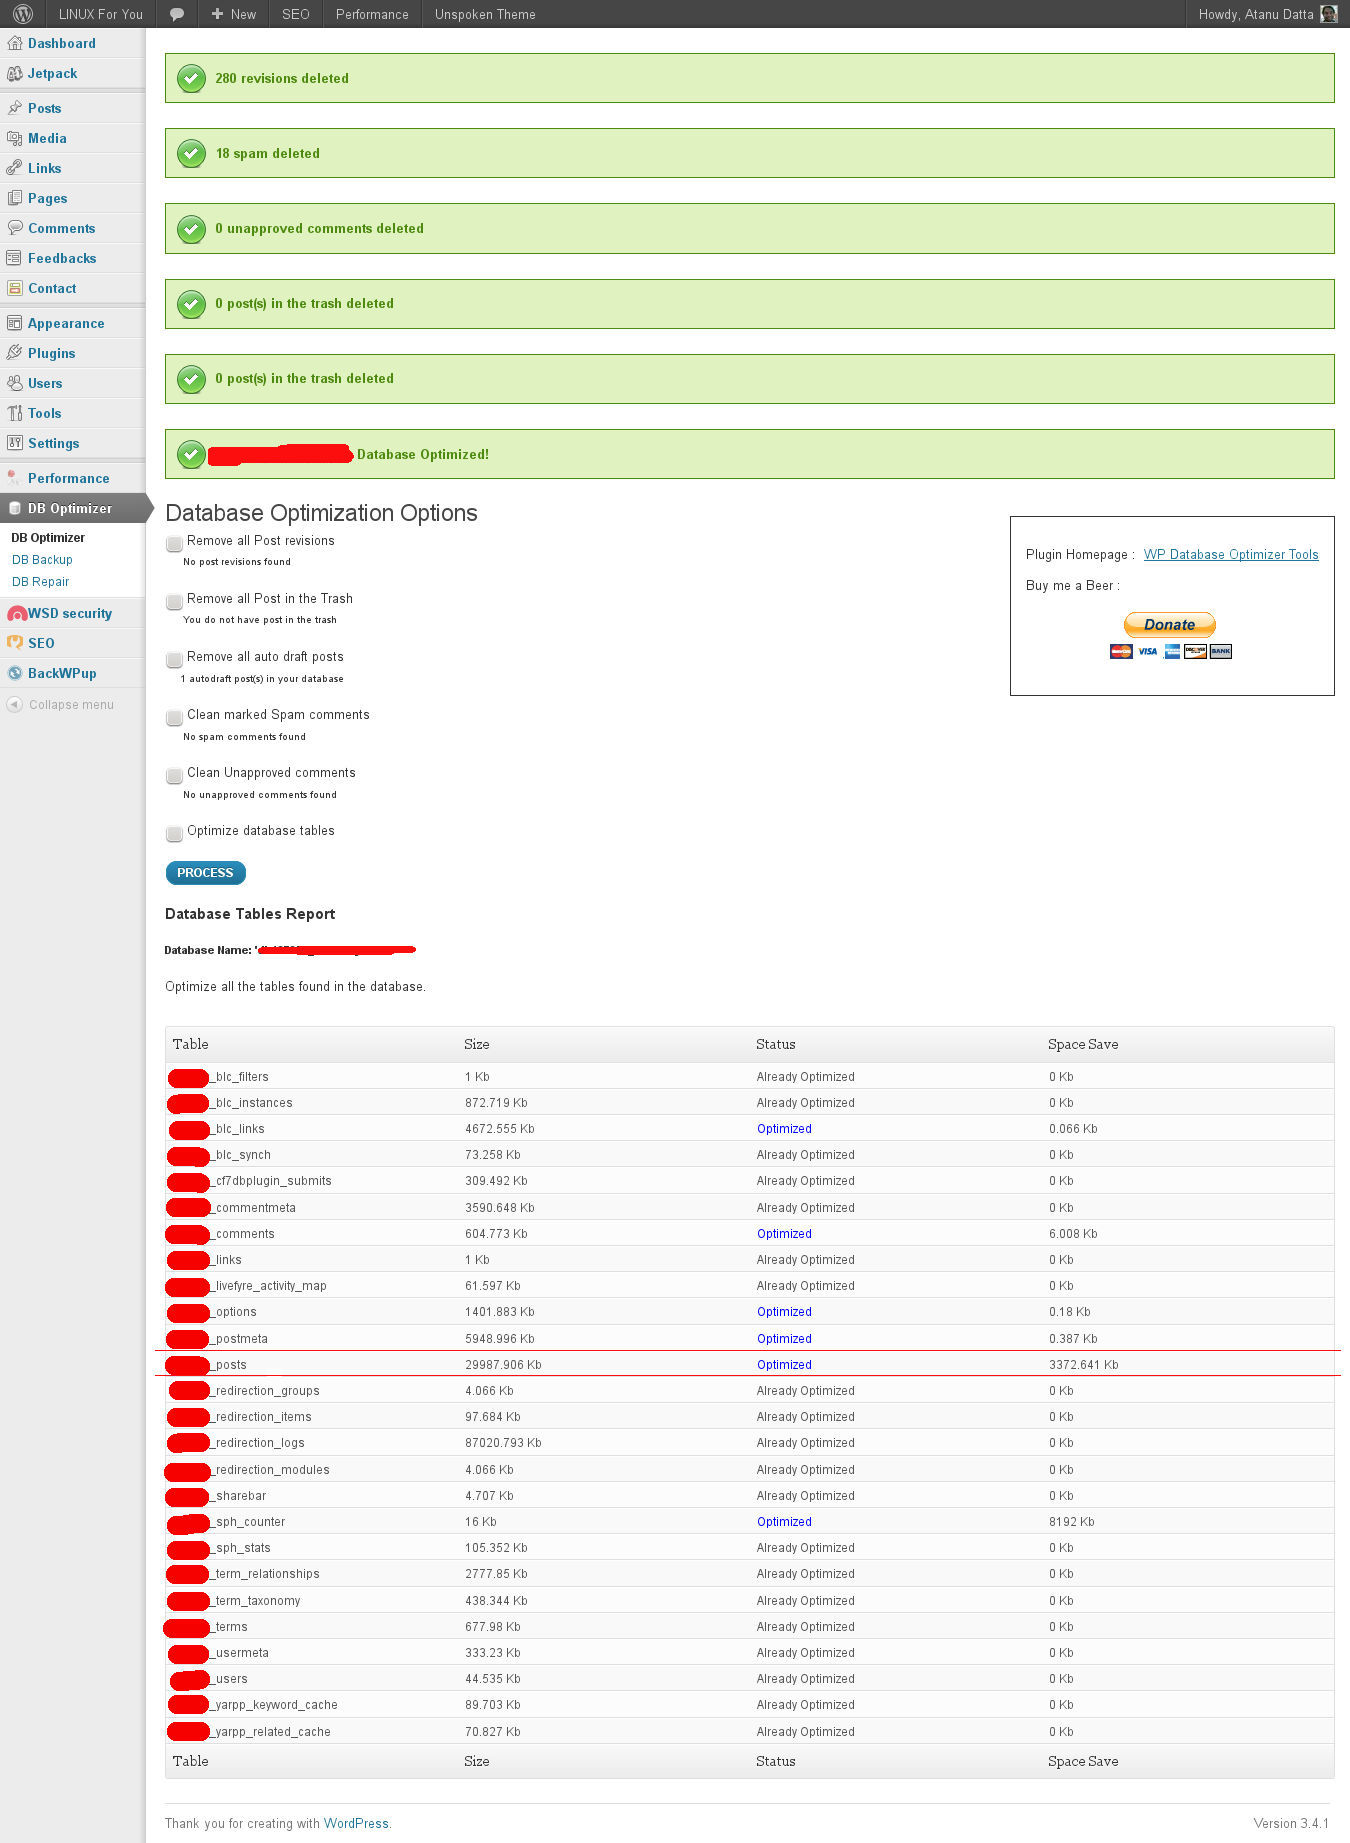
Task: Click the 0 unapproved comments deleted message
Action: pos(319,228)
